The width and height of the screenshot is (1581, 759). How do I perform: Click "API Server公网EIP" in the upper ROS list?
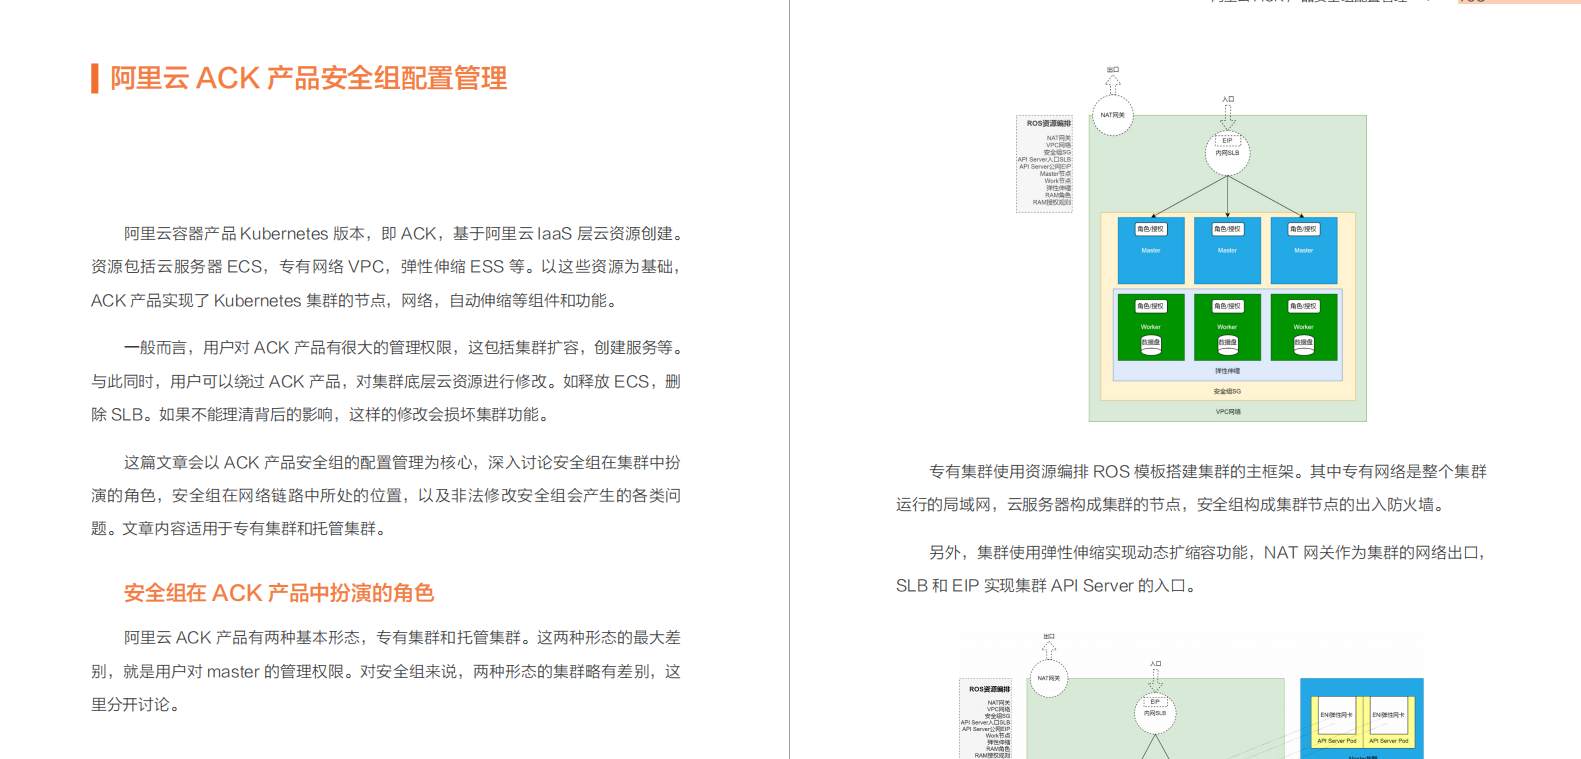1045,167
